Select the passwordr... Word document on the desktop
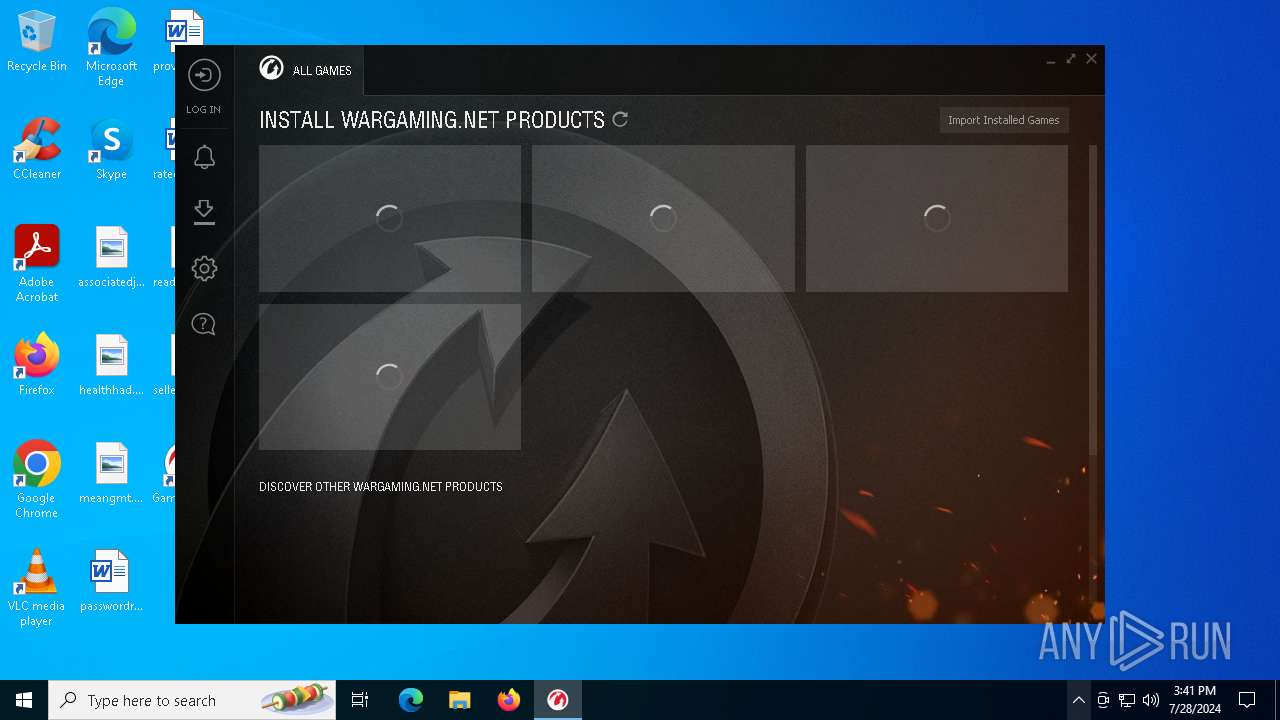1280x720 pixels. point(111,581)
